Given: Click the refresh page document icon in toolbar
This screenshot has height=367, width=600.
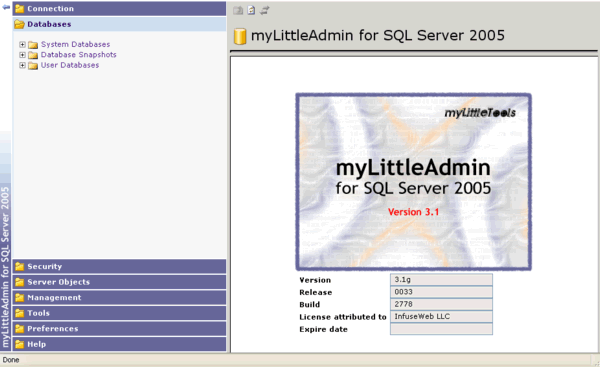Looking at the screenshot, I should tap(251, 10).
